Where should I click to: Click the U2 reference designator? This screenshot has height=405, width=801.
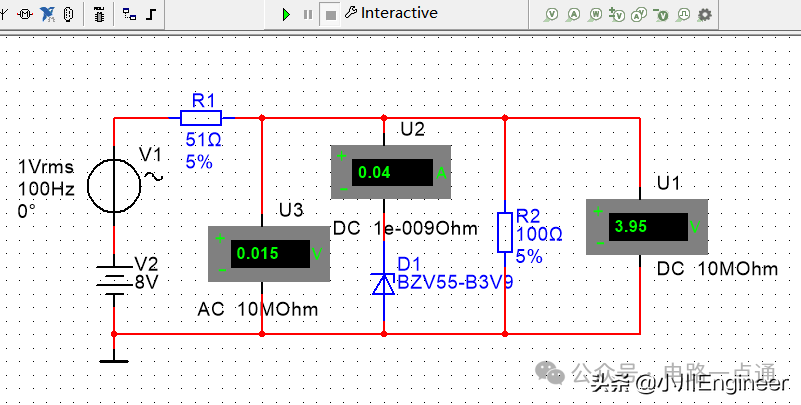coord(413,130)
